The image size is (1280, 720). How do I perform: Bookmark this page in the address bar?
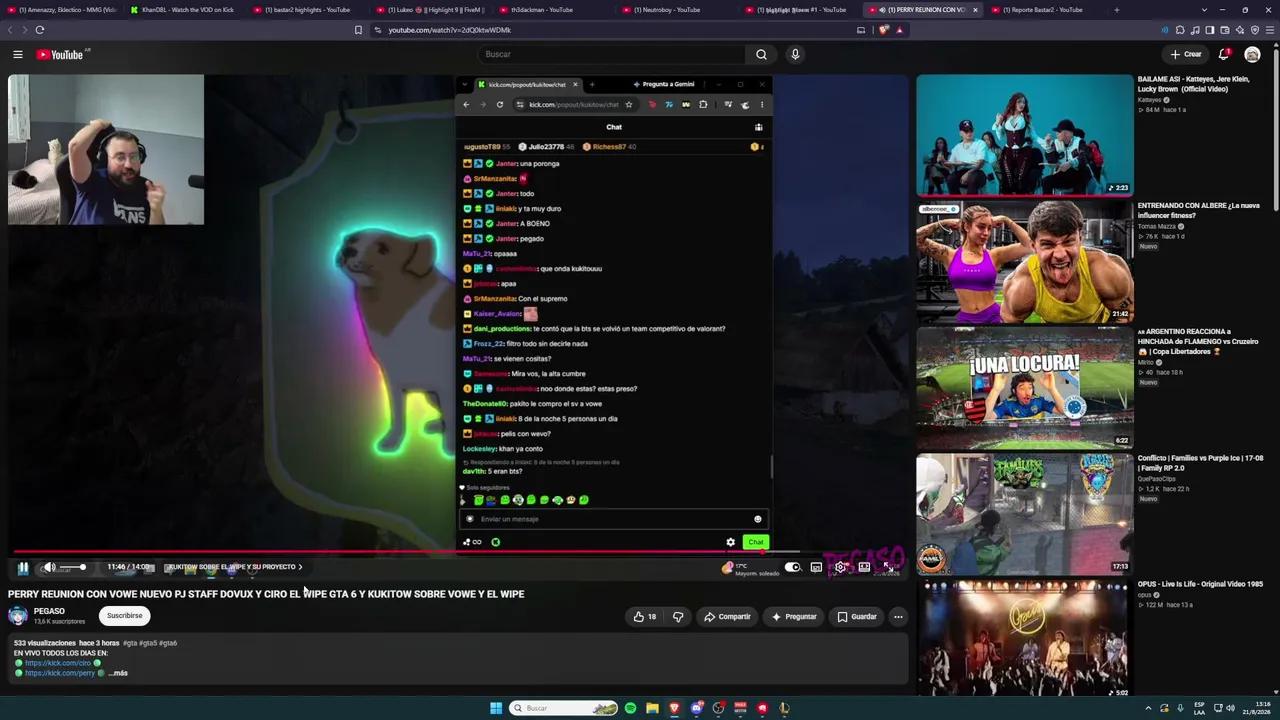coord(358,30)
